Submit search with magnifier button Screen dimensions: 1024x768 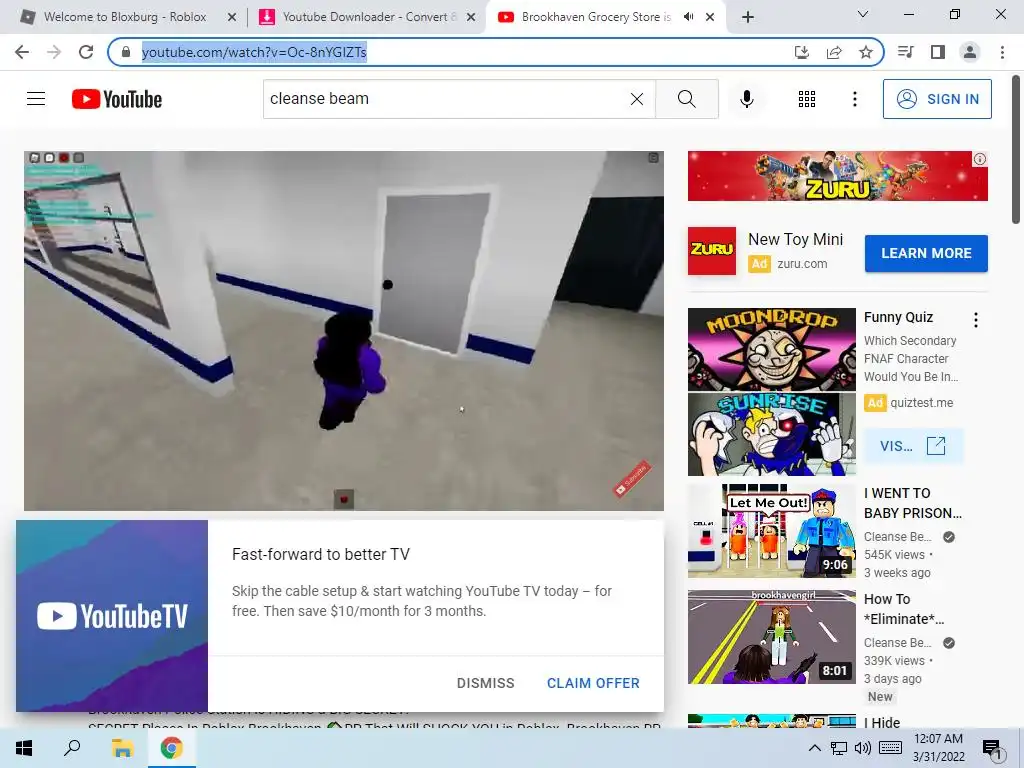click(686, 99)
